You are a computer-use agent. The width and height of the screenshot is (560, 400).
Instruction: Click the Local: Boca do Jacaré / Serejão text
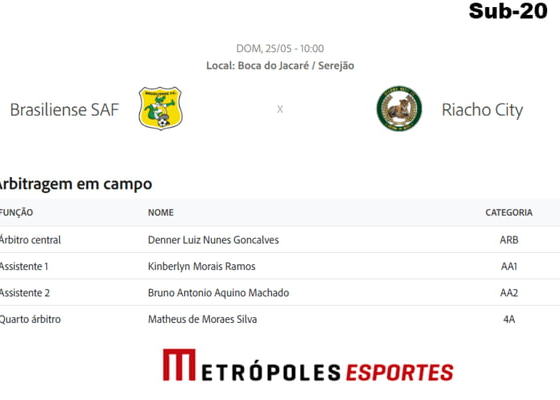[280, 66]
